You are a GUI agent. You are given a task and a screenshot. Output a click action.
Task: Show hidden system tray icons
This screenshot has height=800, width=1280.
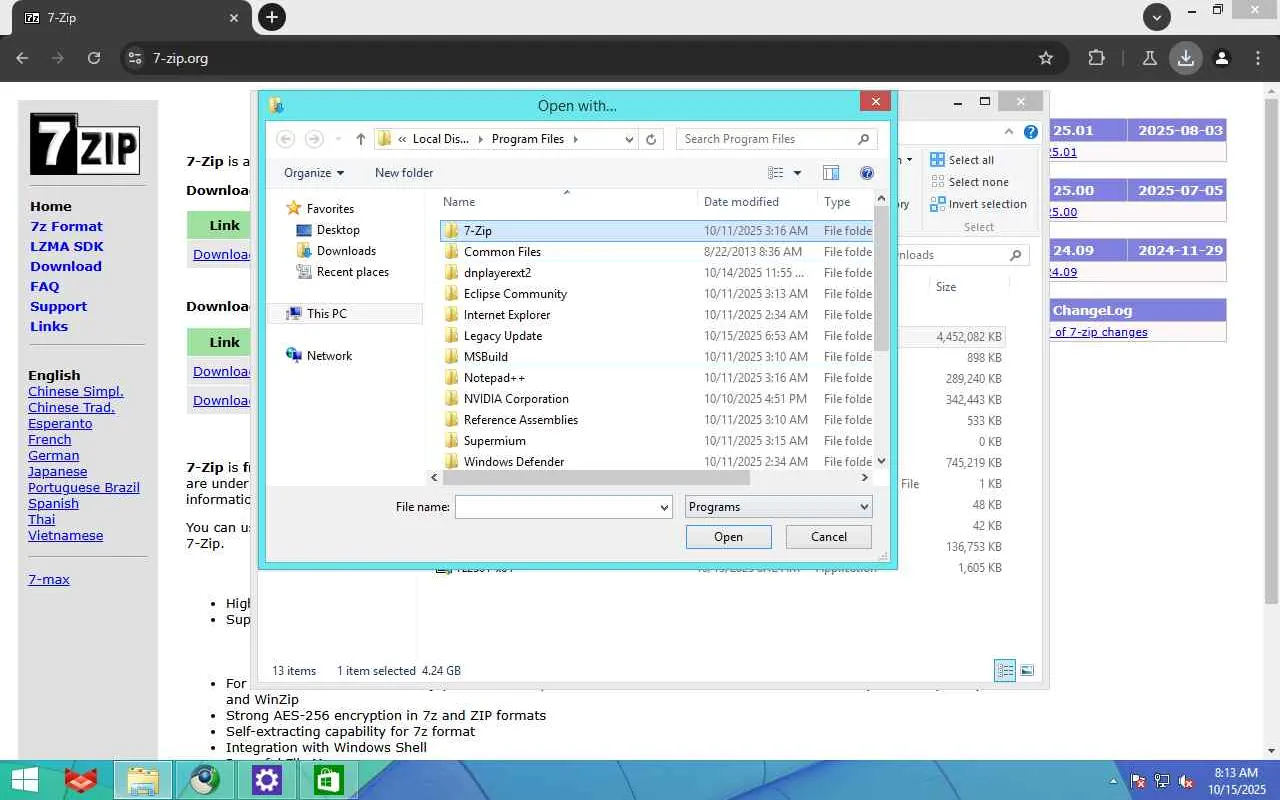pos(1113,781)
